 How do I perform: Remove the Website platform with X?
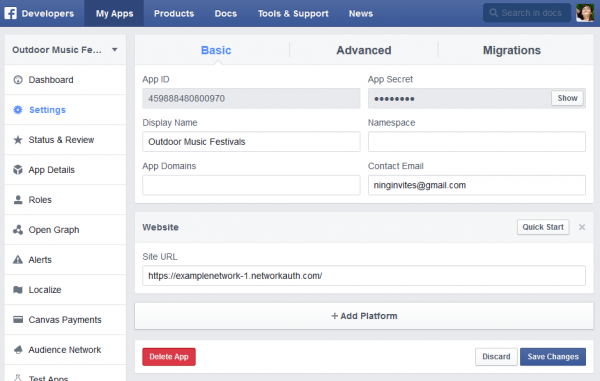(582, 227)
